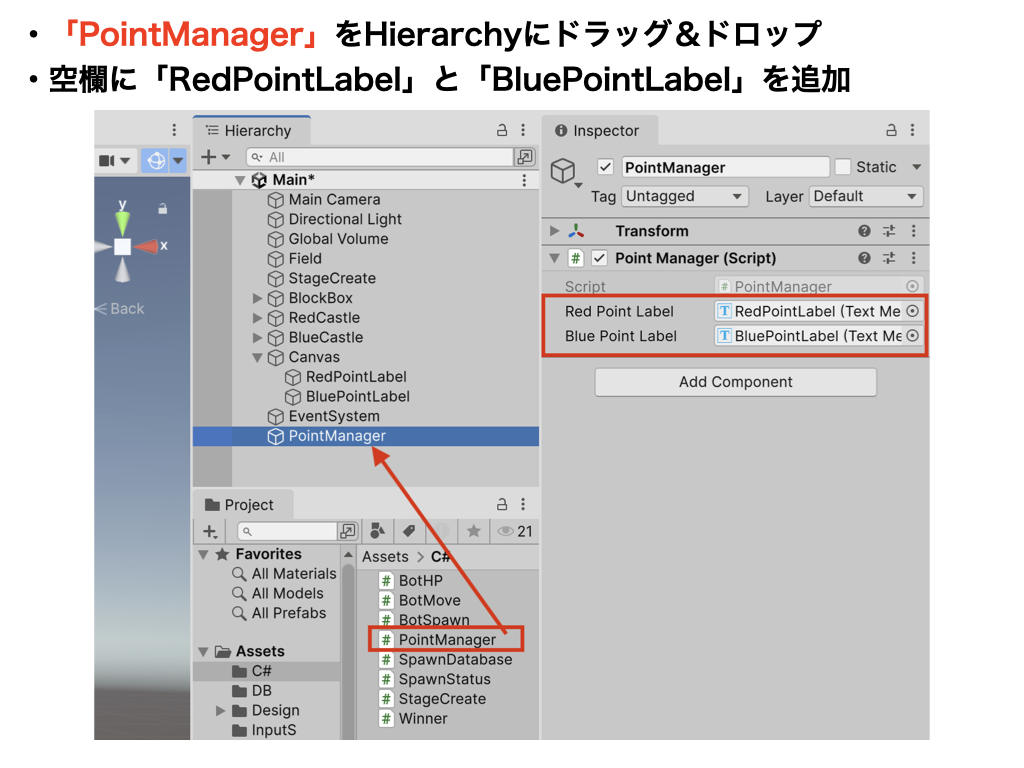Click the Red Point Label object picker

pos(913,312)
